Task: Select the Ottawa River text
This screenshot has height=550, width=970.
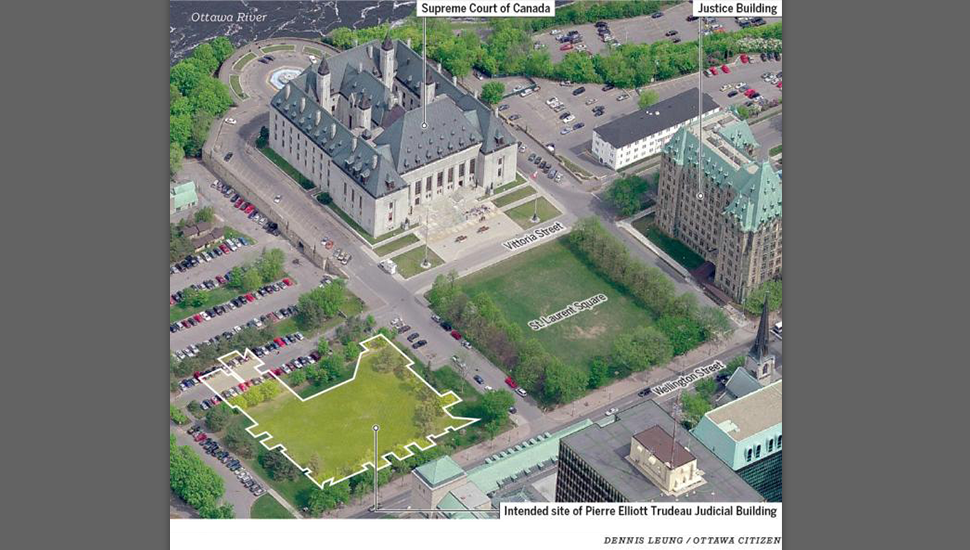Action: pos(228,17)
